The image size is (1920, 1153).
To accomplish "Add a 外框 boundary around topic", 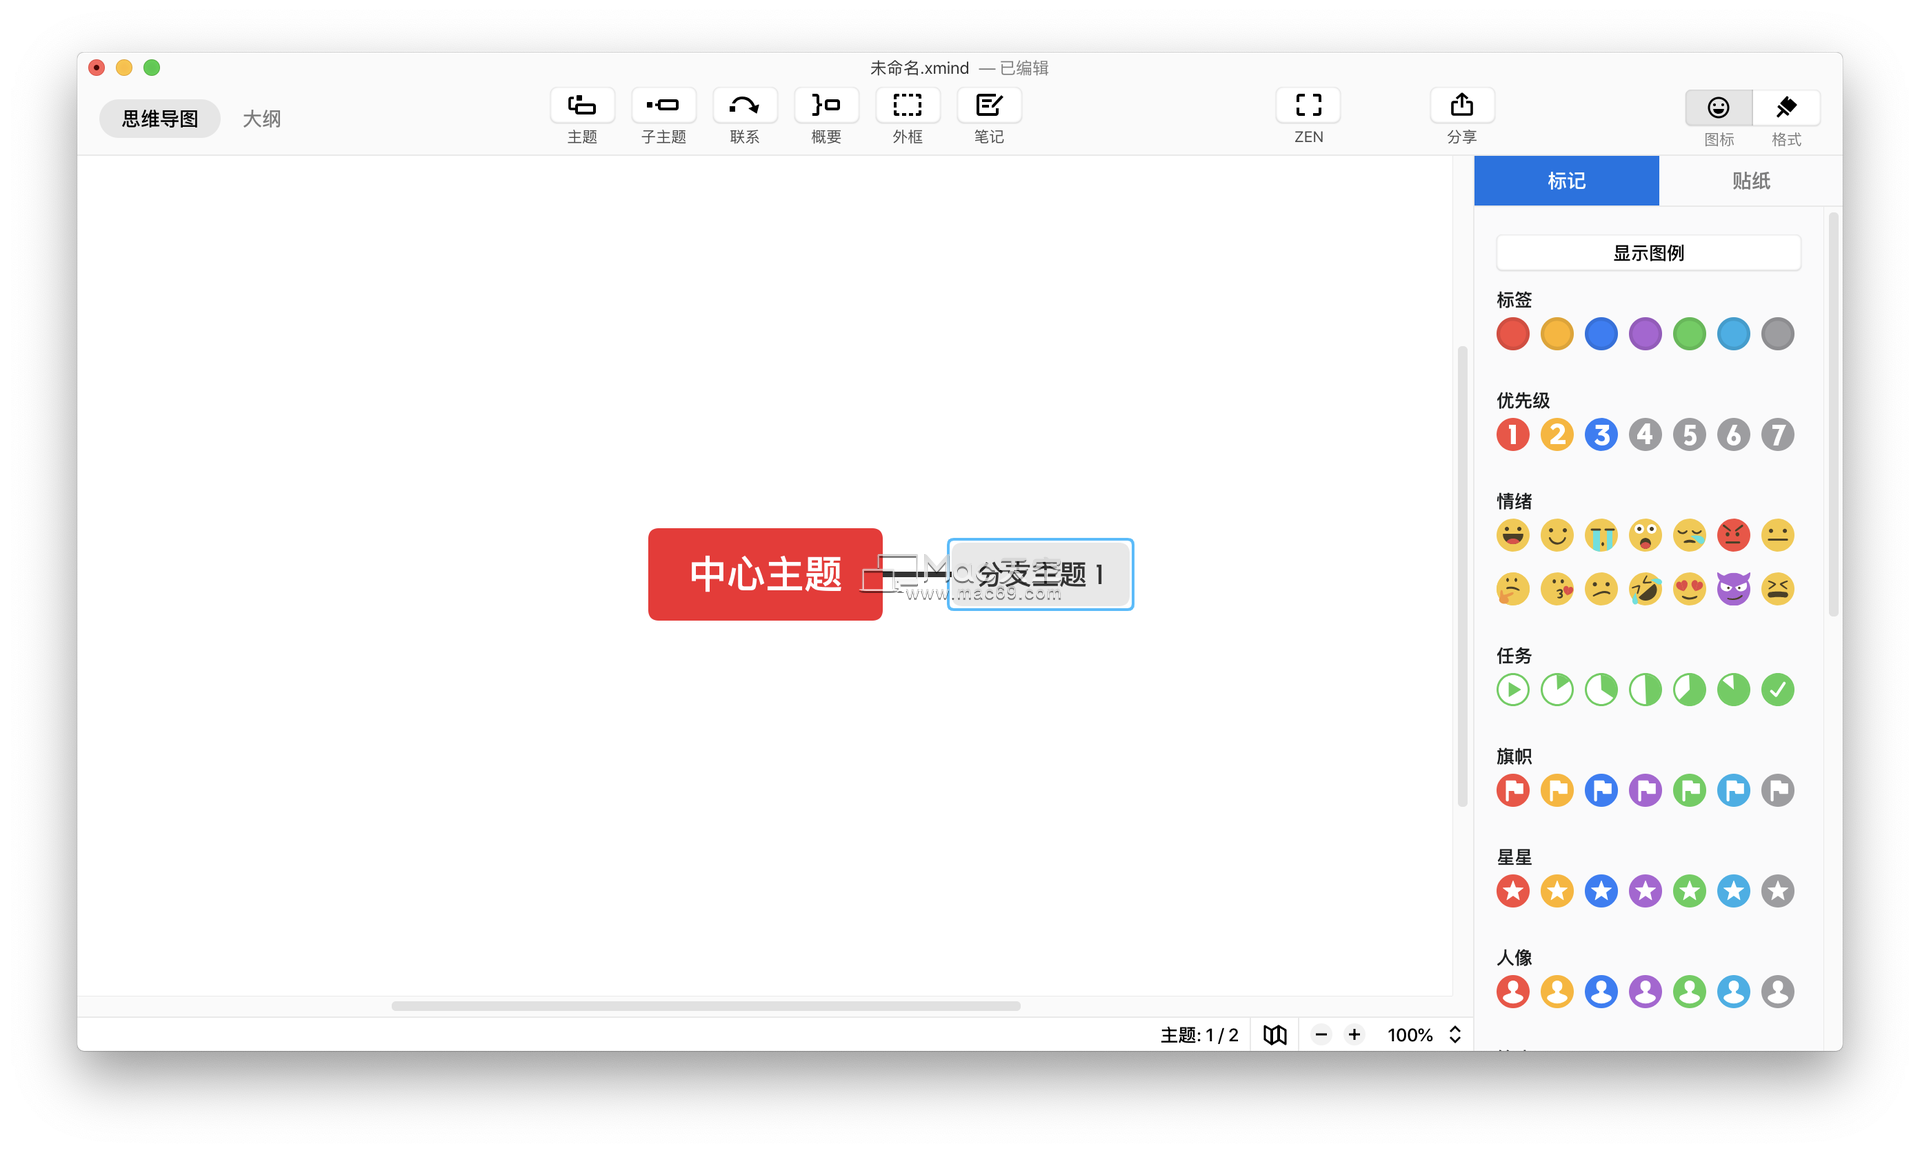I will pos(907,106).
